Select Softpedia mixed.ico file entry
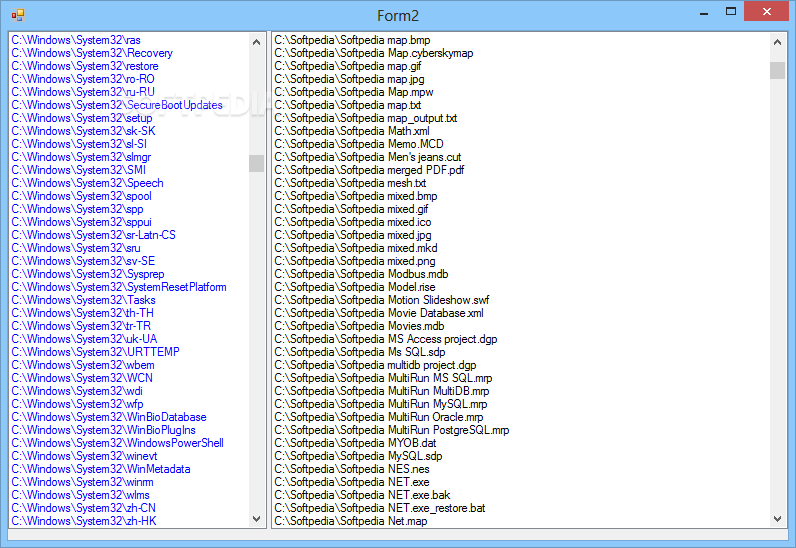The width and height of the screenshot is (796, 548). [x=353, y=222]
